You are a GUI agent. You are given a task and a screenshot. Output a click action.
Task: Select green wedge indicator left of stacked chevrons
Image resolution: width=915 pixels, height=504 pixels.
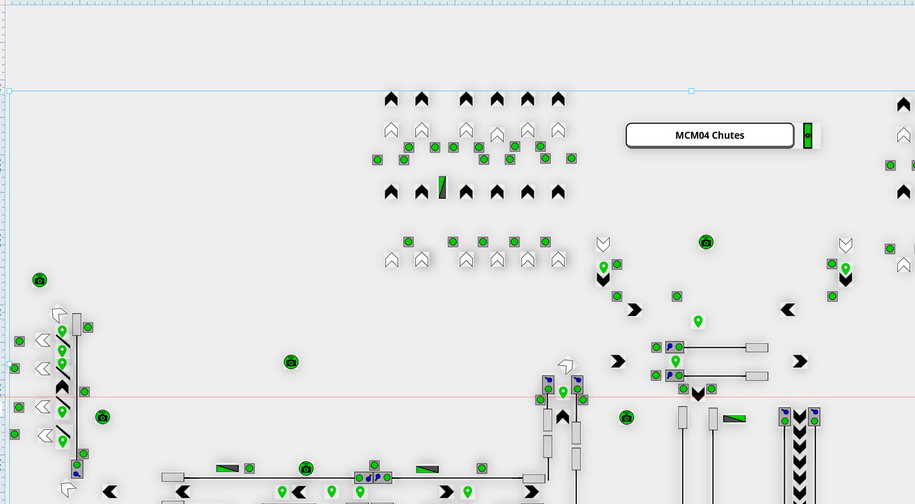pyautogui.click(x=735, y=418)
